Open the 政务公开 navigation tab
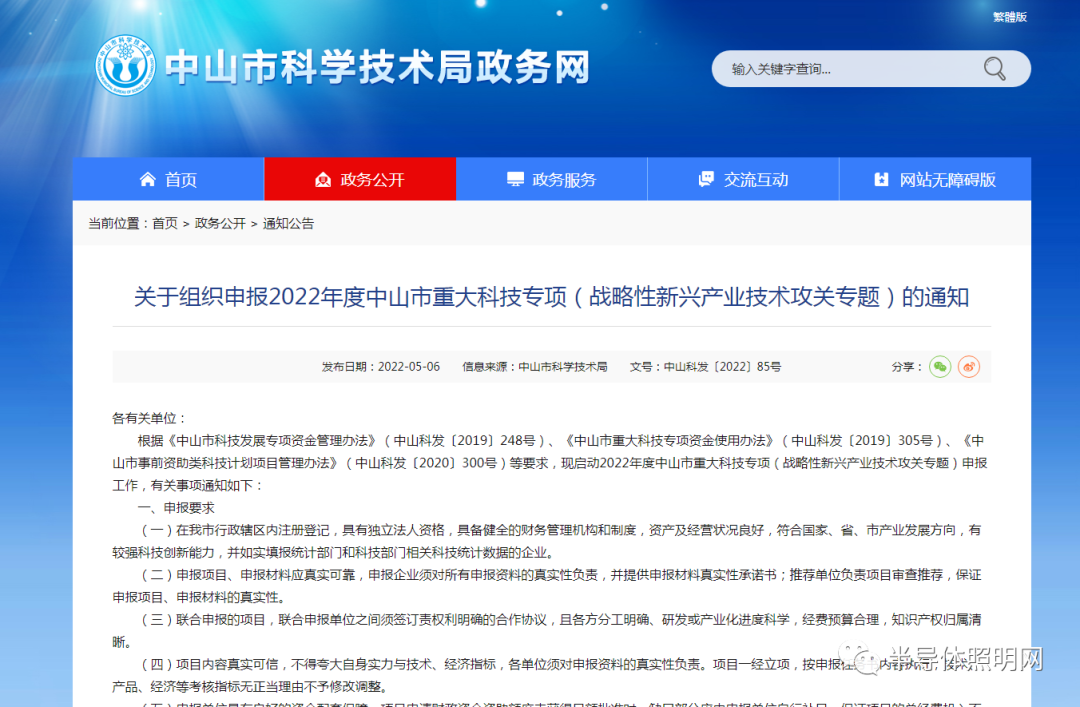Screen dimensions: 1080x707 [360, 179]
